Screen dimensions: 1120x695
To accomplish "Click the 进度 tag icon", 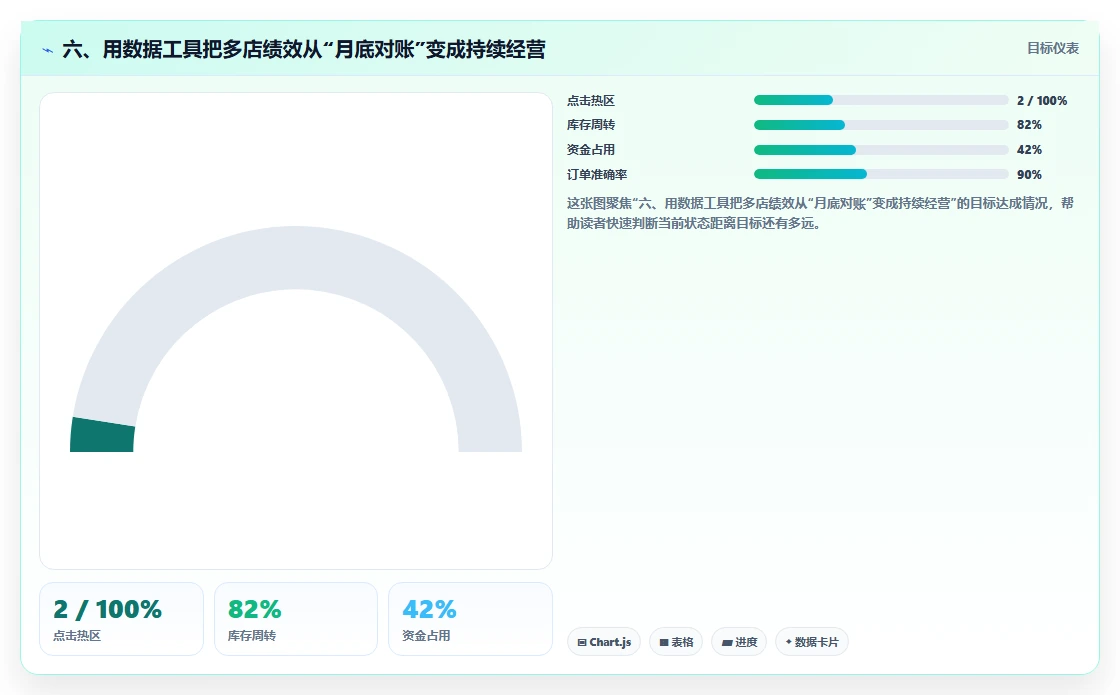I will pos(726,642).
